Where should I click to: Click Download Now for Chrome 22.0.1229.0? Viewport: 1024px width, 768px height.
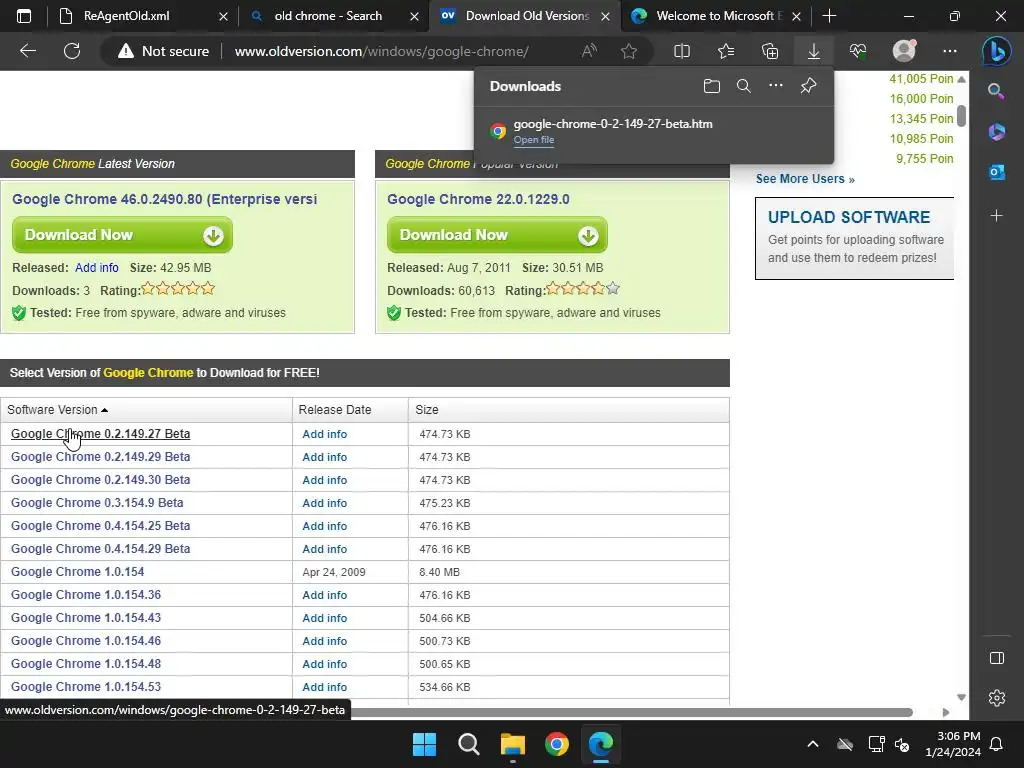point(498,235)
